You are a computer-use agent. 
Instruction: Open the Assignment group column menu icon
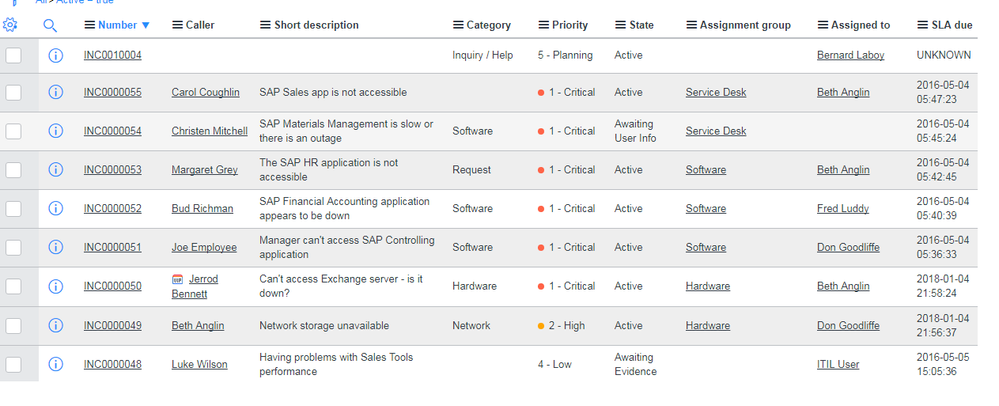pos(691,25)
